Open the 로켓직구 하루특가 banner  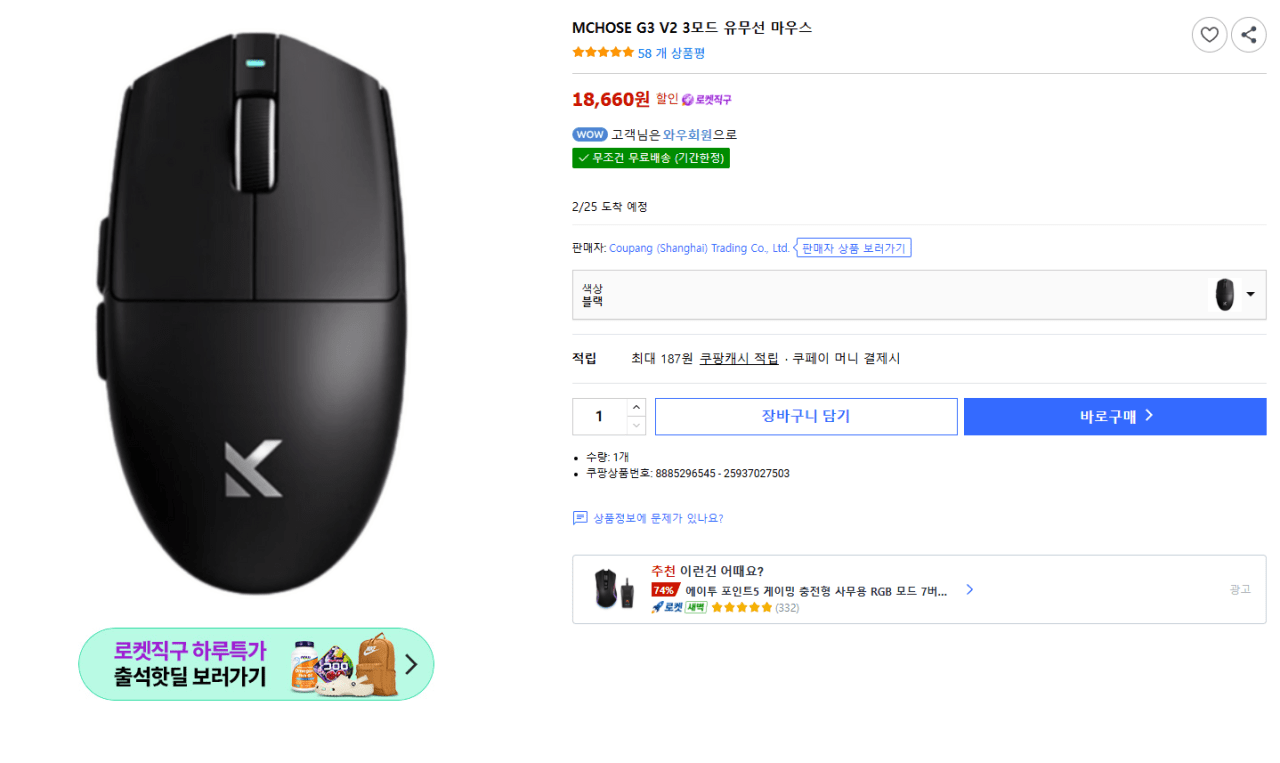pos(256,664)
